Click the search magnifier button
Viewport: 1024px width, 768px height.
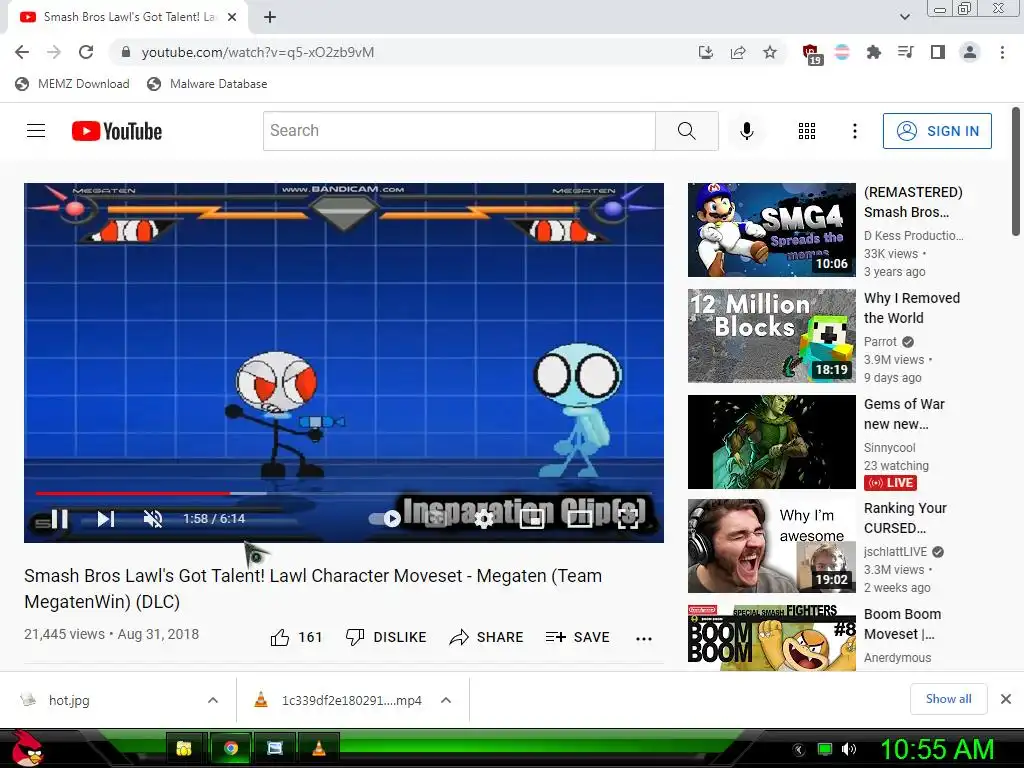686,131
